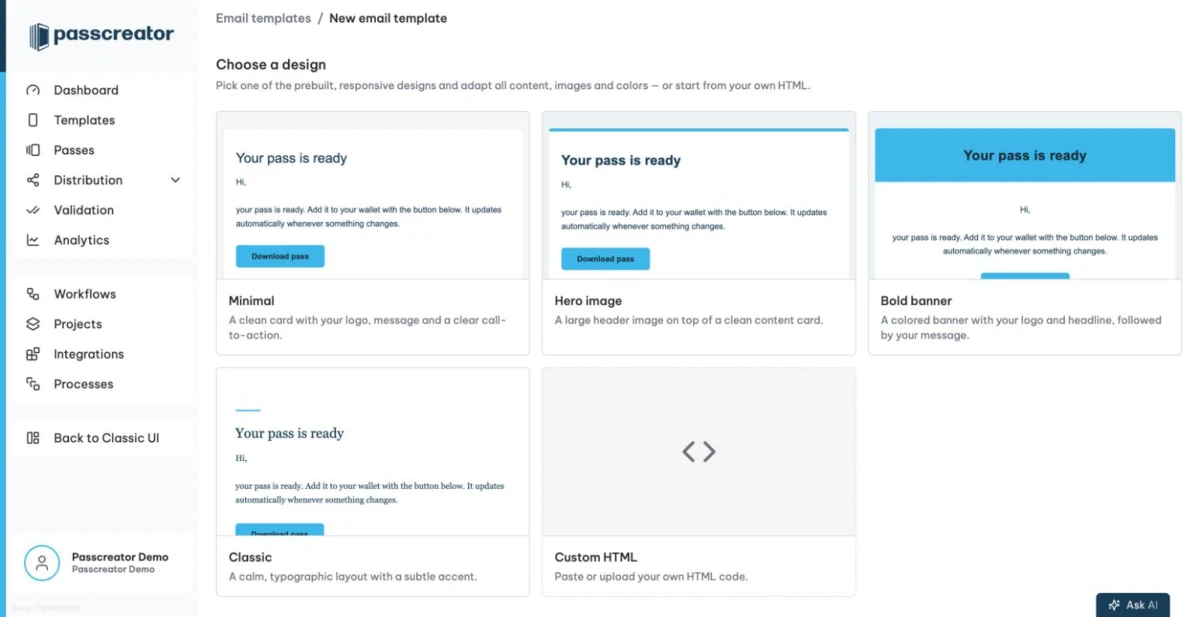Choose the Custom HTML card title

596,557
